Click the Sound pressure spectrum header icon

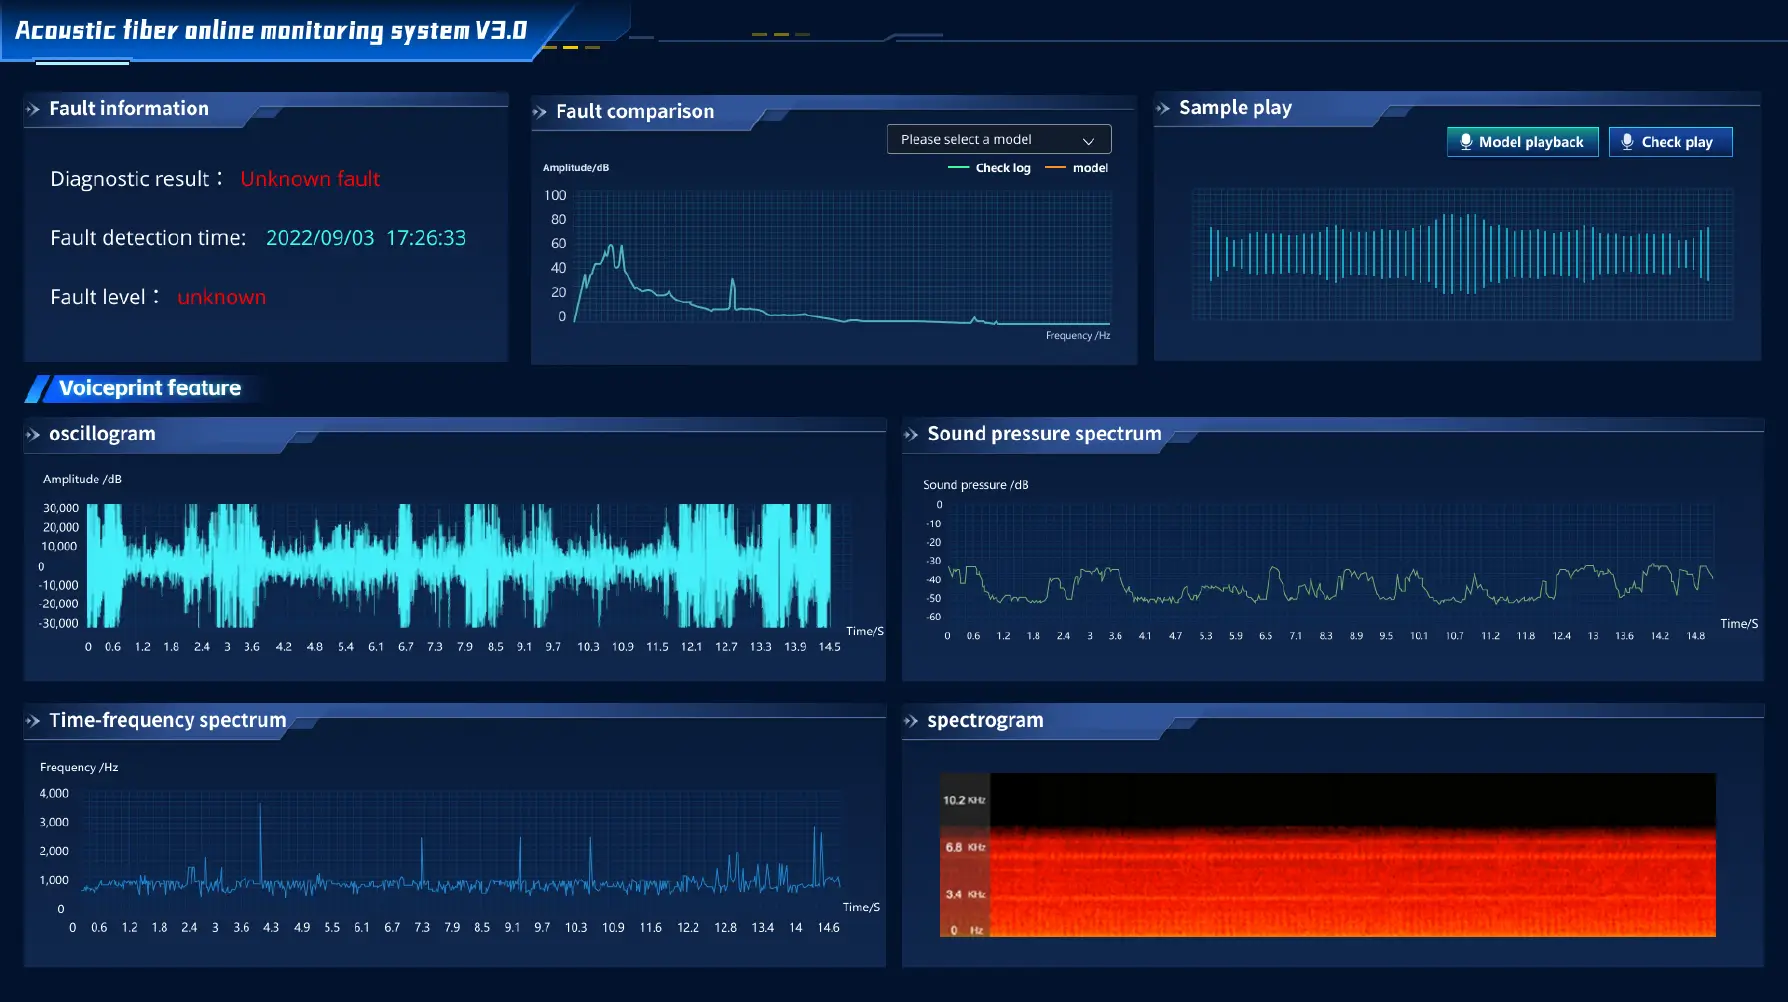[x=912, y=434]
